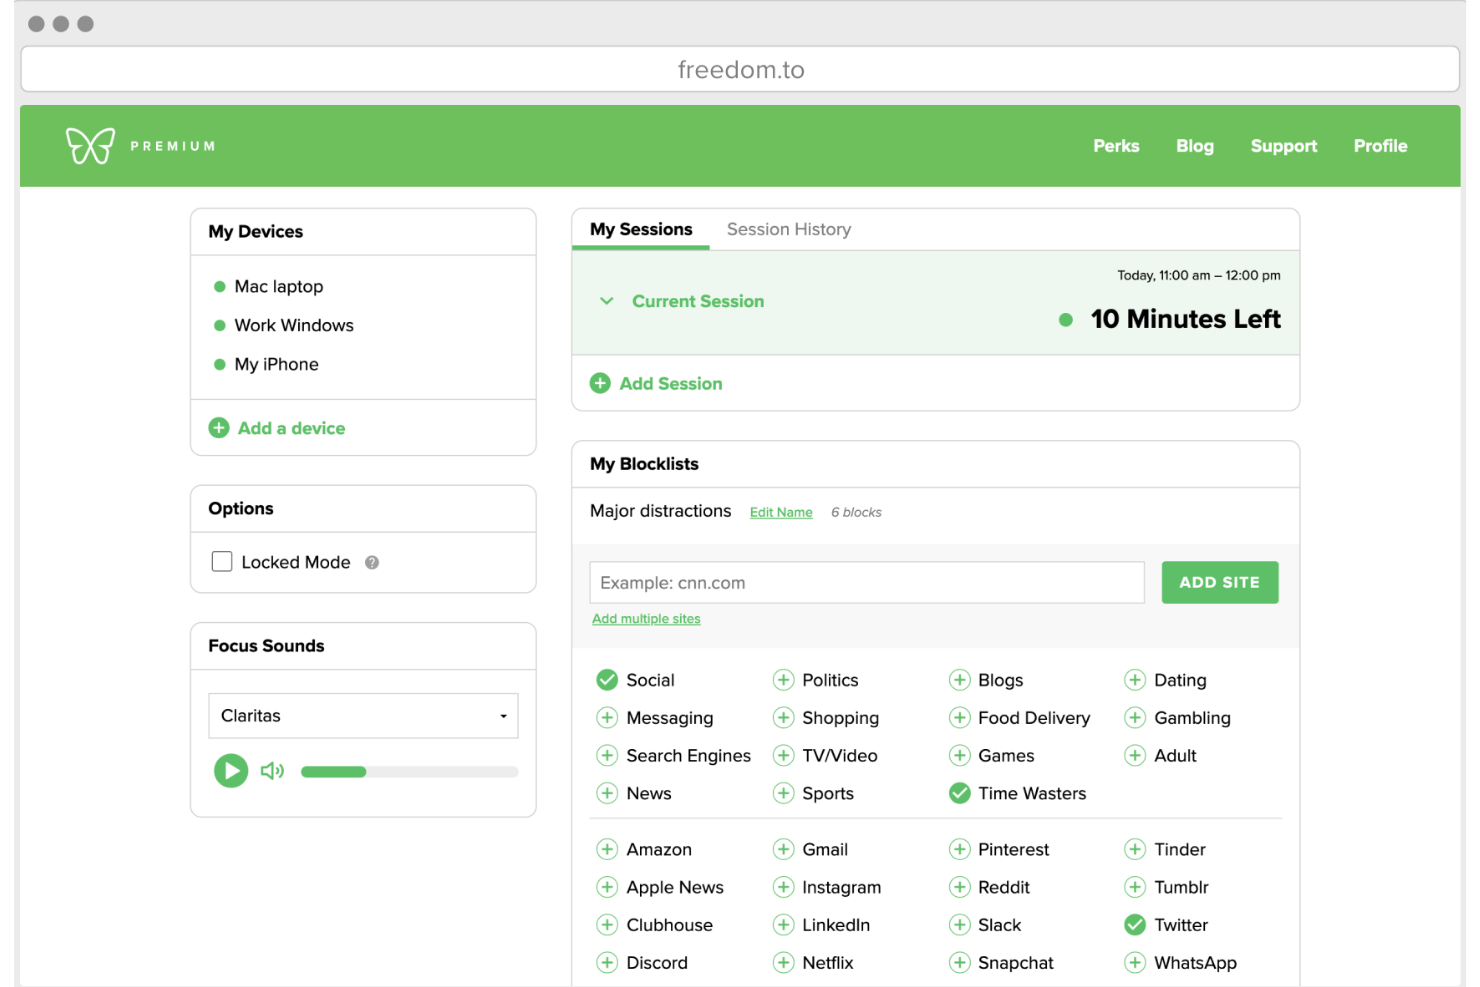This screenshot has width=1480, height=987.
Task: Collapse the Current Session chevron
Action: point(606,301)
